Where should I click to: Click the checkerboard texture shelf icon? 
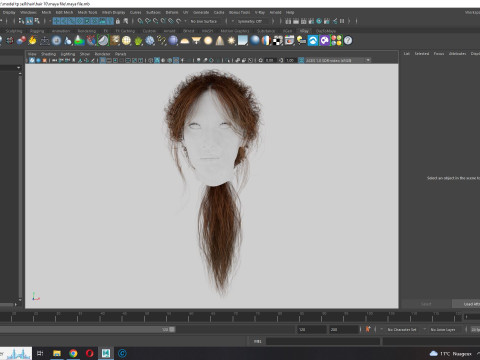pyautogui.click(x=278, y=41)
